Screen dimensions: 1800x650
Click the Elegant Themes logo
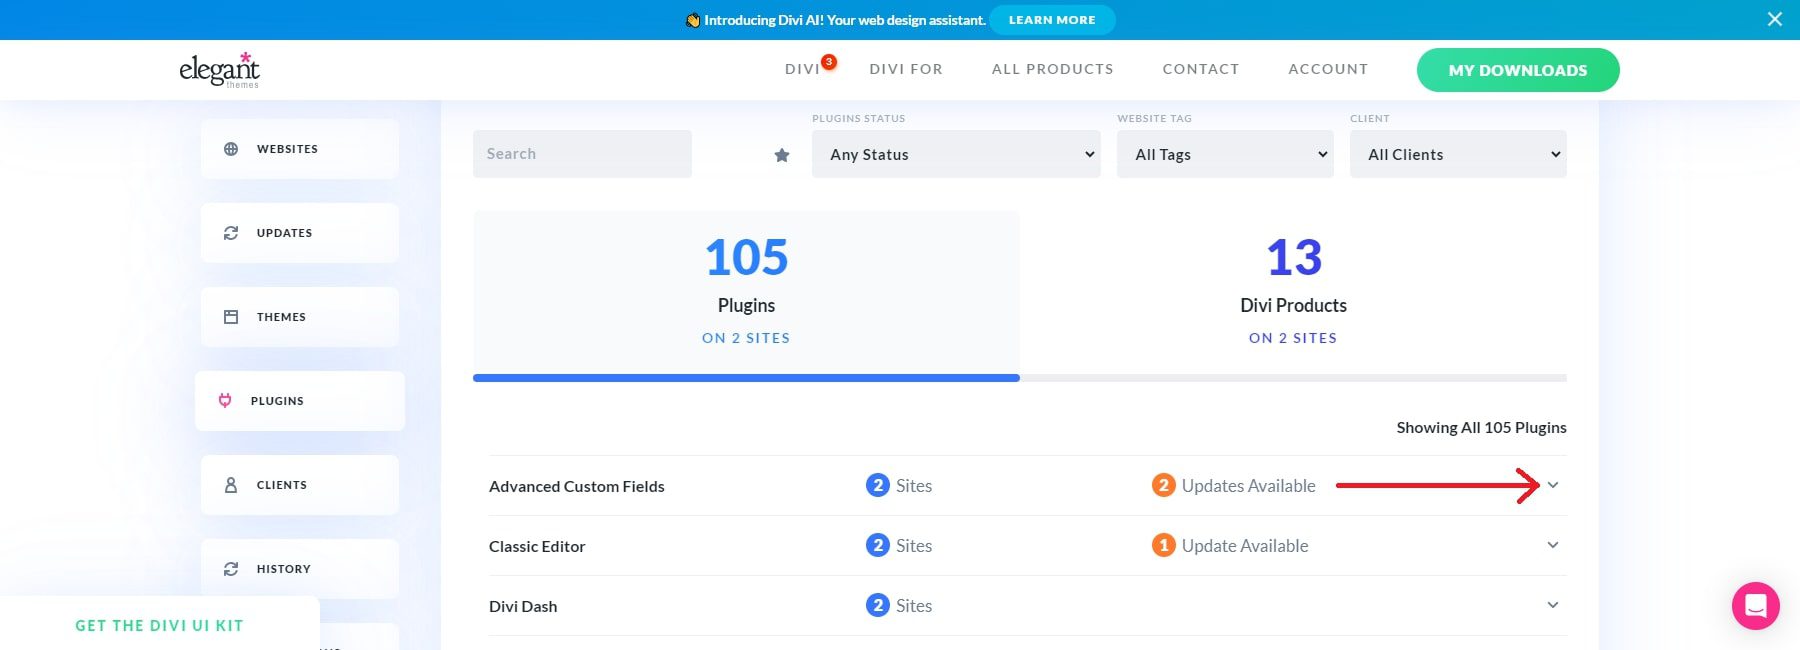(x=219, y=70)
